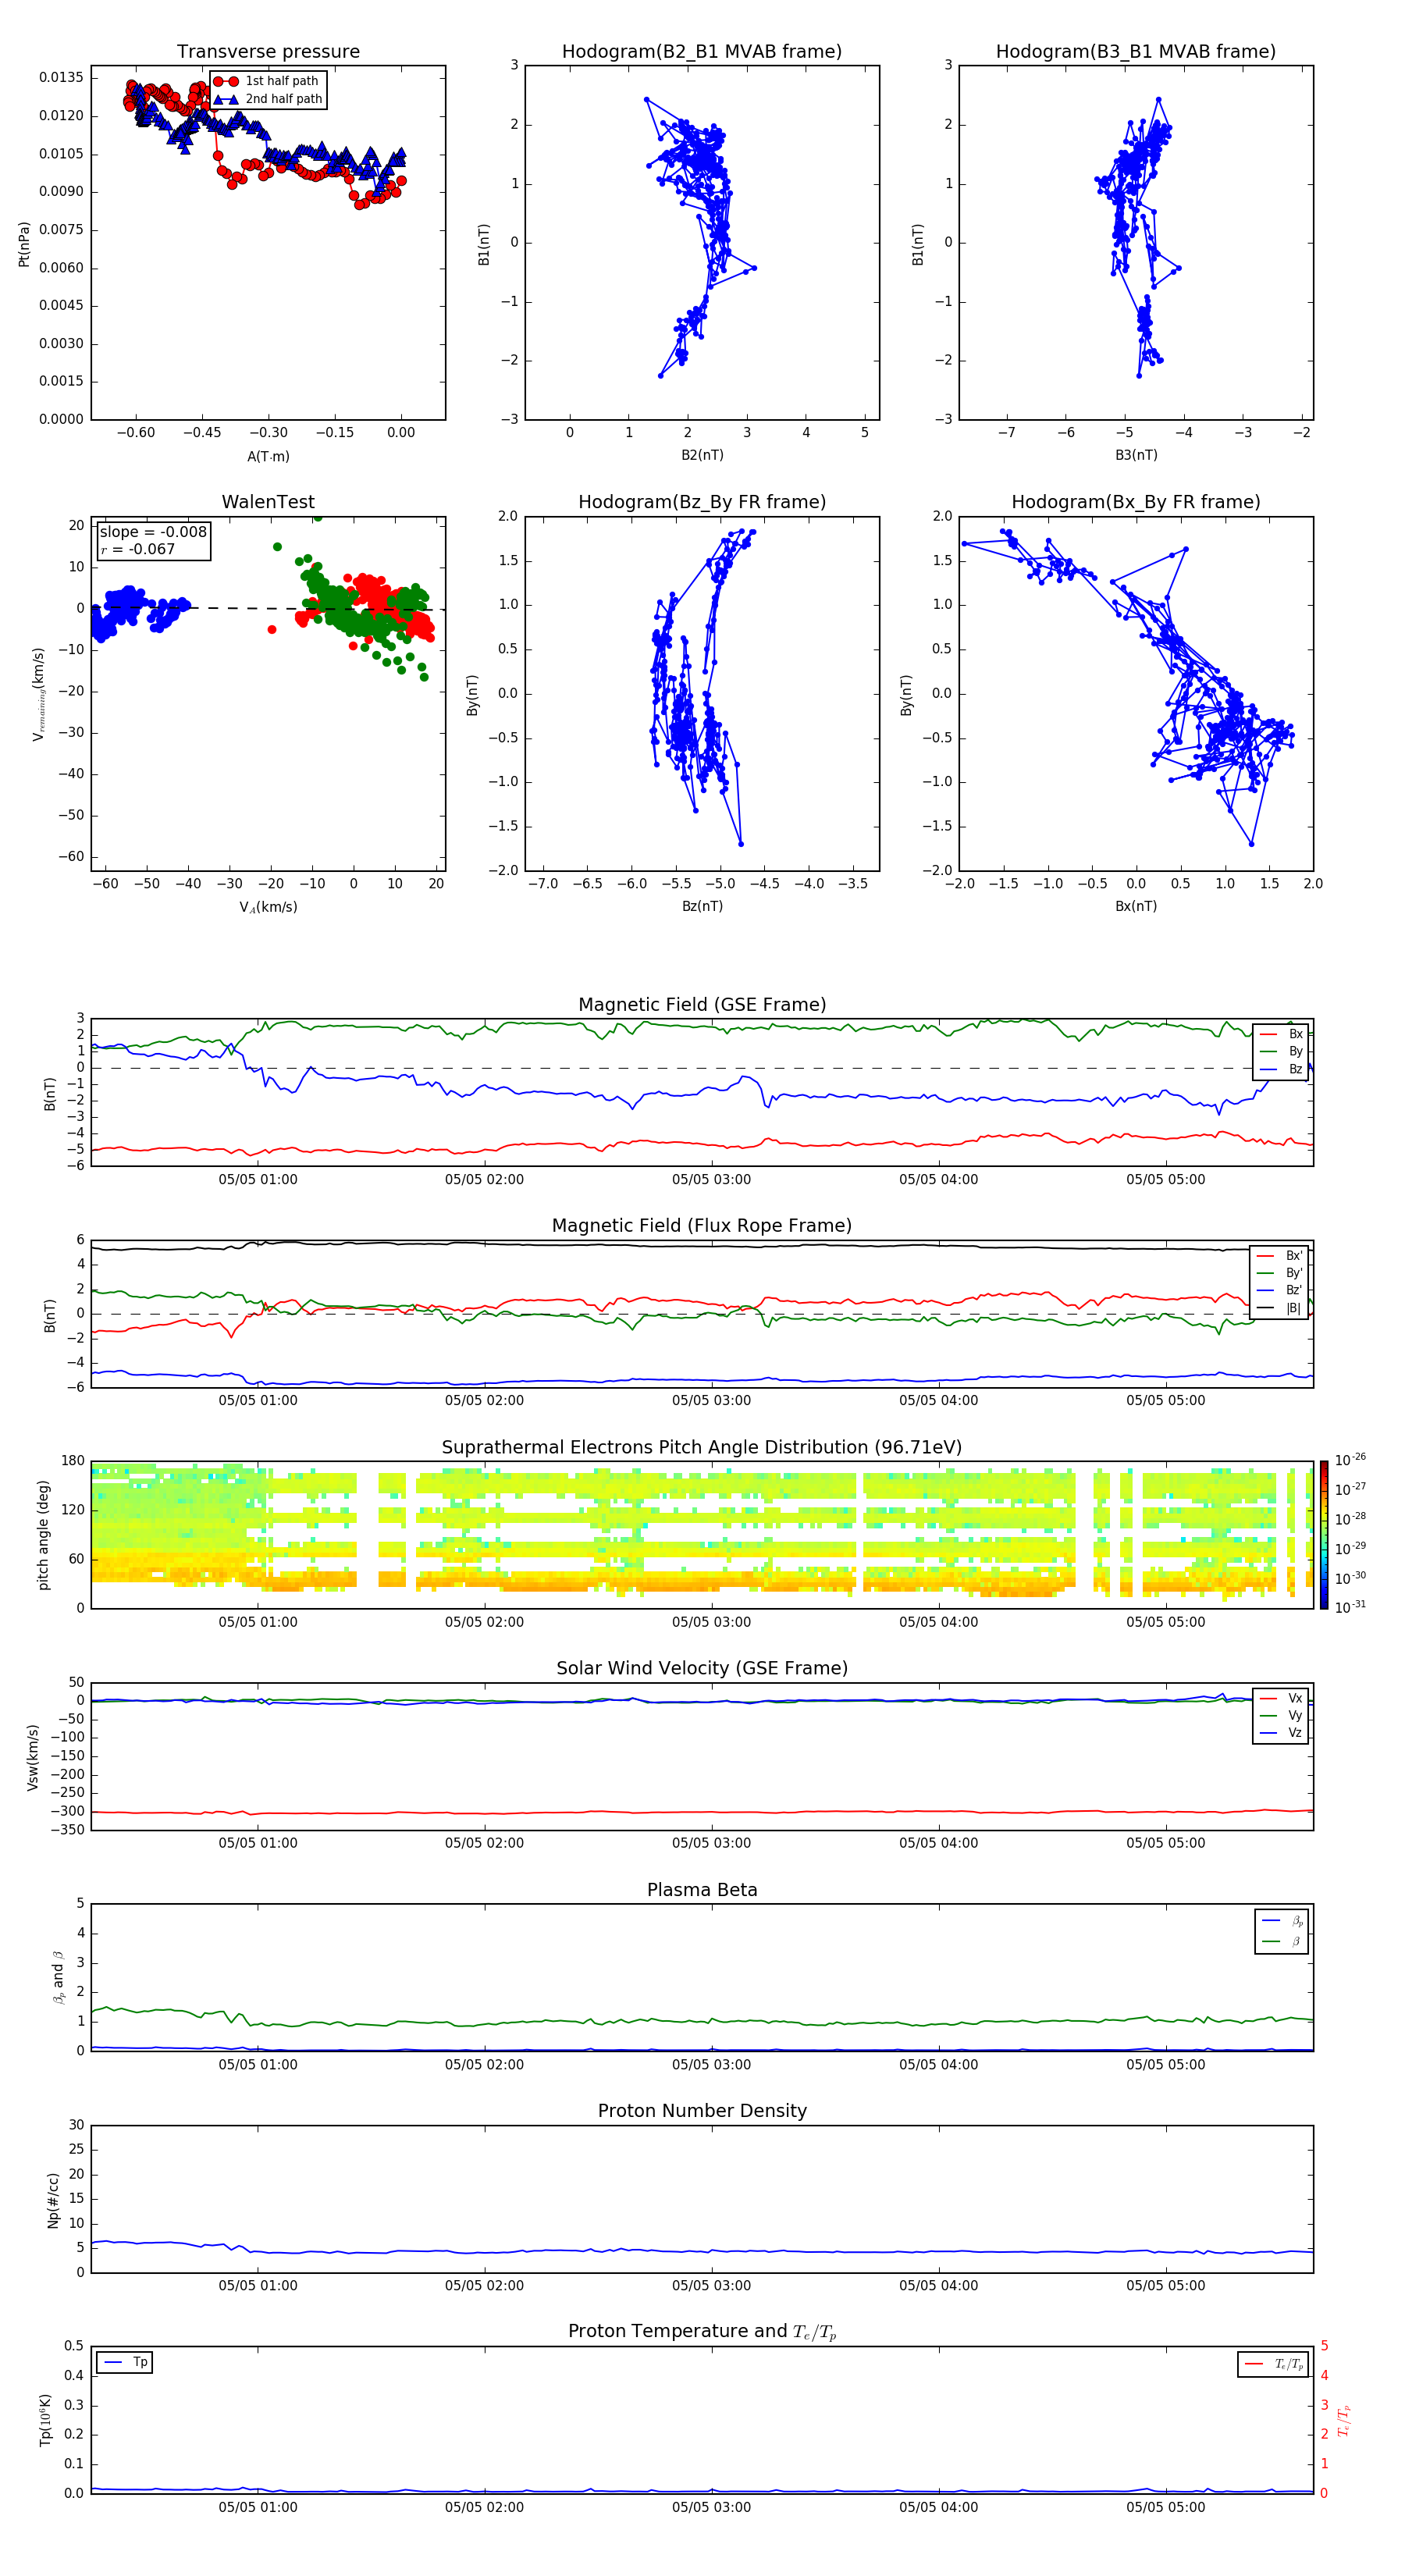Screen dimensions: 1405x2576
Task: Click the |B| legend entry in Flux Rope plot
Action: [1279, 1308]
